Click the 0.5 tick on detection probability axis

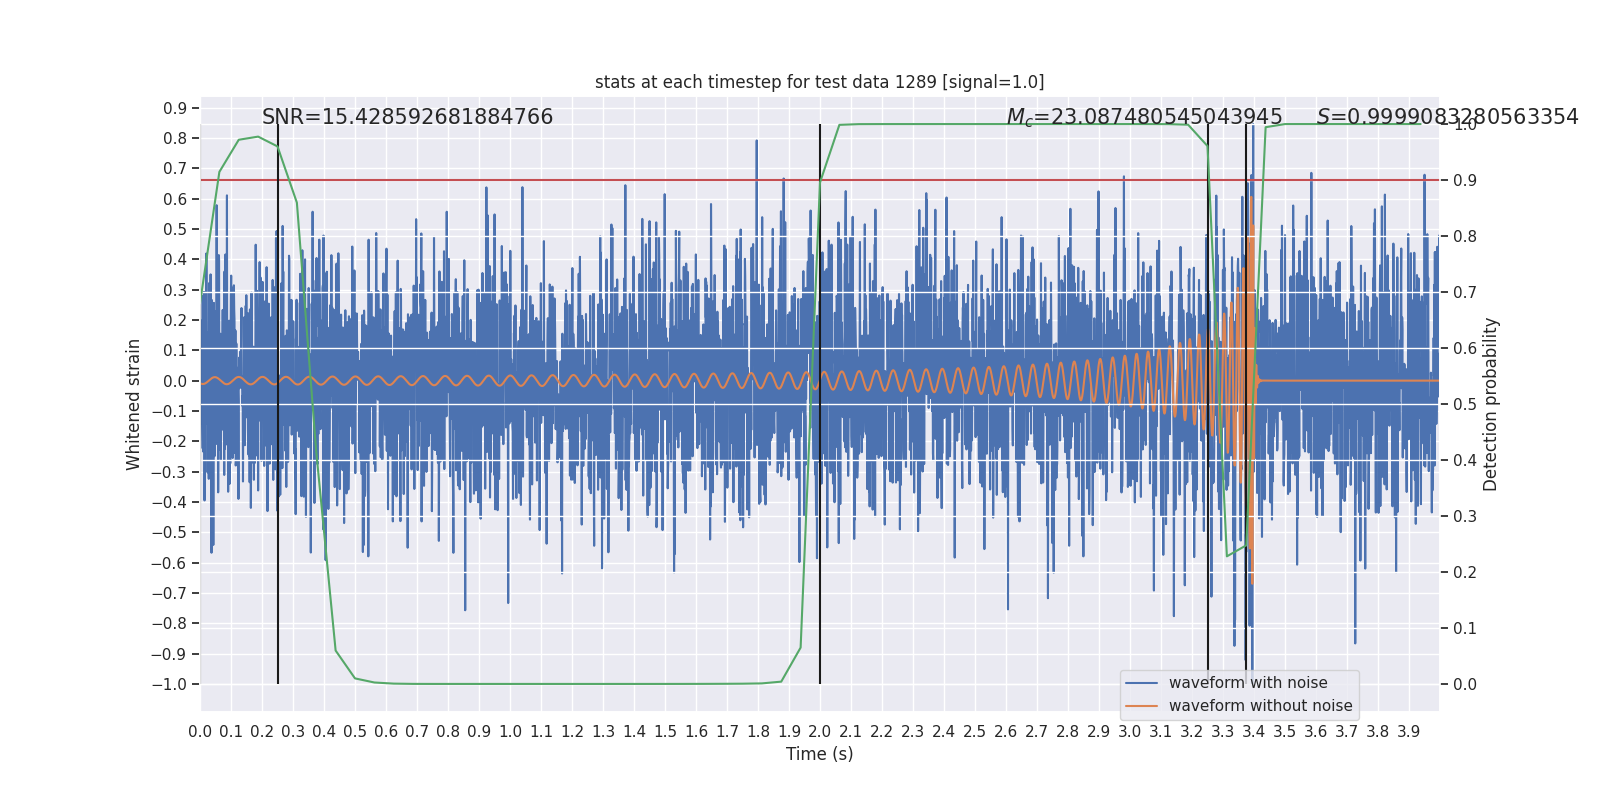pyautogui.click(x=1464, y=404)
